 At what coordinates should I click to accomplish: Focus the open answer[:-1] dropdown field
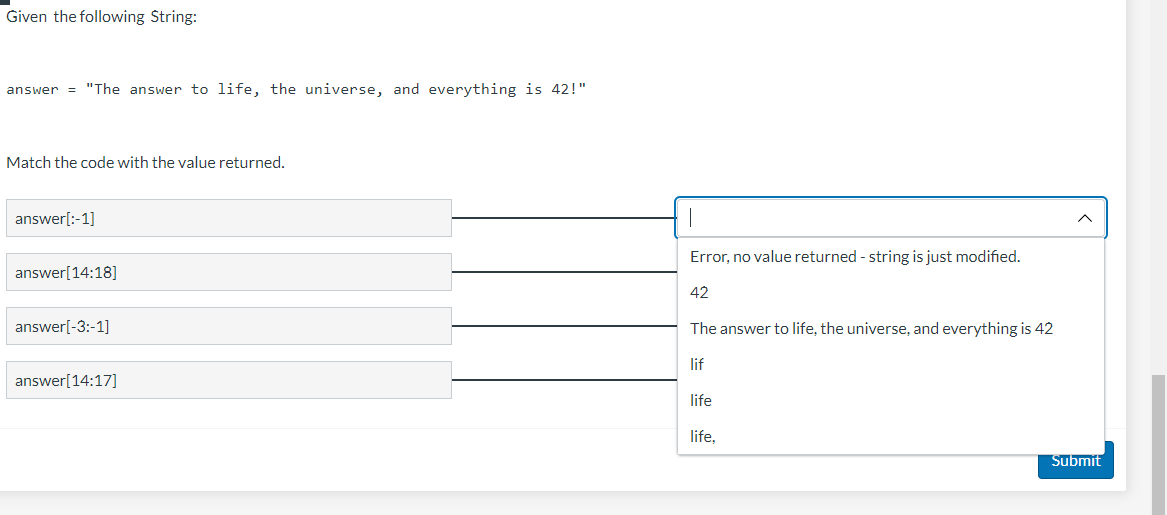pos(891,218)
